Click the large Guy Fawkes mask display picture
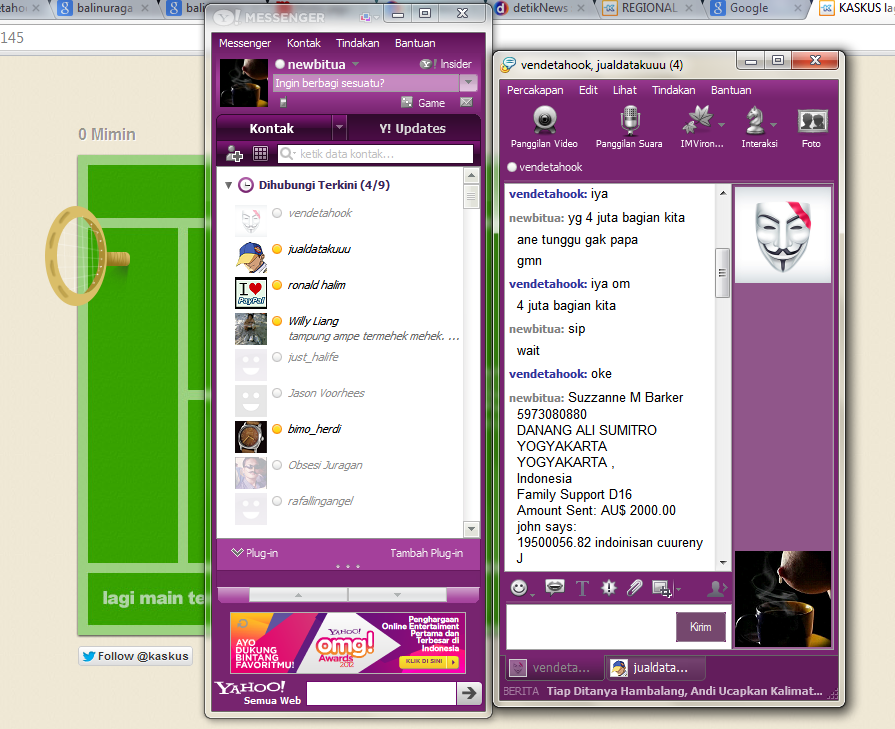 pyautogui.click(x=783, y=234)
